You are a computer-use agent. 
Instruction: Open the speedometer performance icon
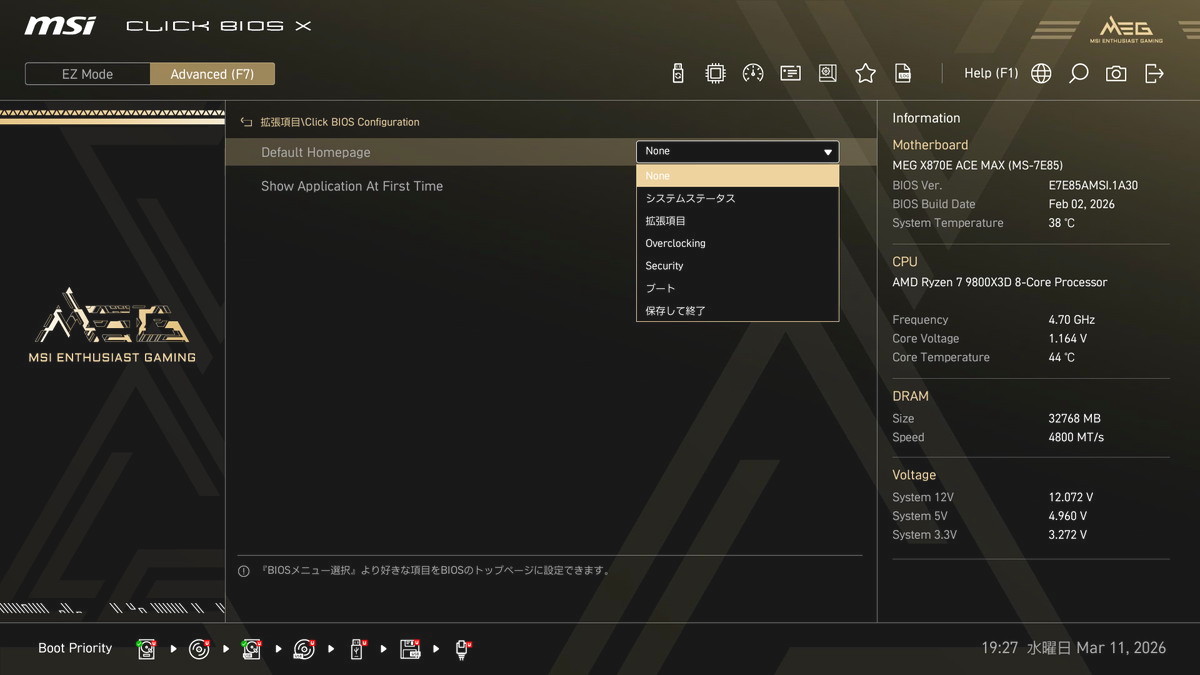click(753, 73)
